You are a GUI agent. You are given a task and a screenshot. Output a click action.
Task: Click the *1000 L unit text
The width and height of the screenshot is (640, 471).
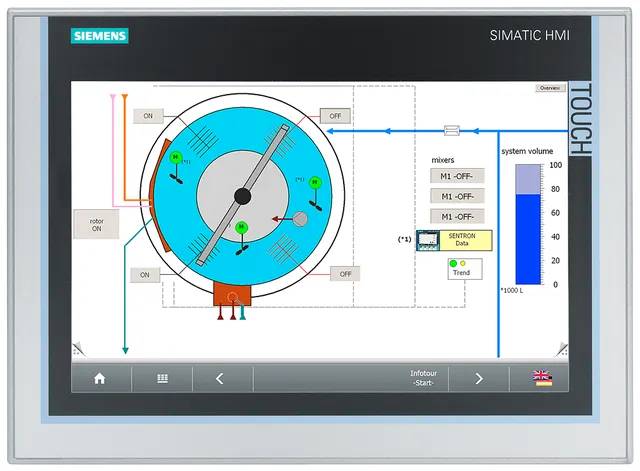[x=512, y=290]
